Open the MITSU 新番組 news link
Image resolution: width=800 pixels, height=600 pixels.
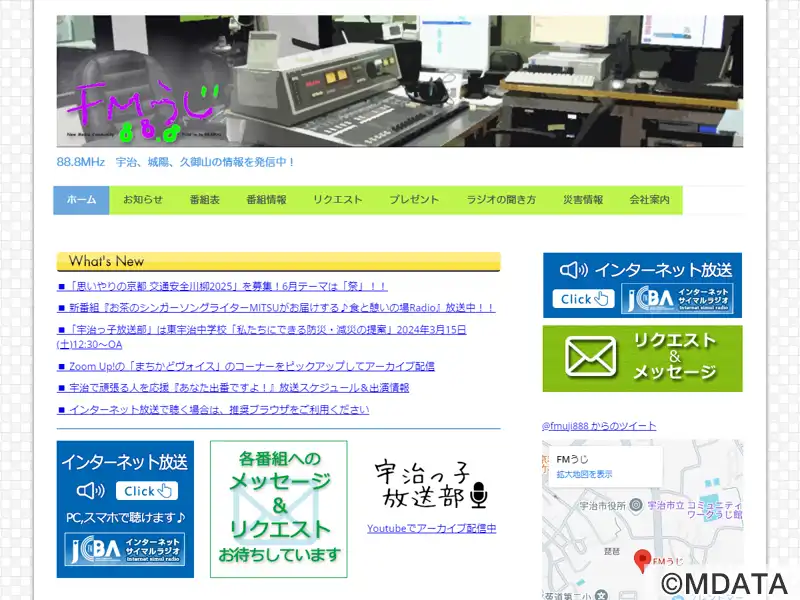(276, 308)
